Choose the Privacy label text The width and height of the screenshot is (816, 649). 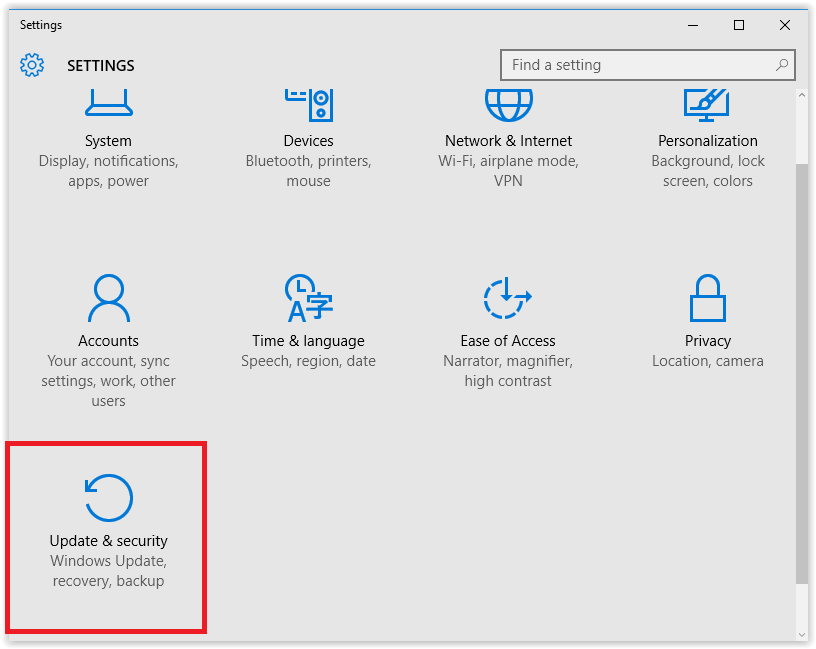[x=708, y=341]
